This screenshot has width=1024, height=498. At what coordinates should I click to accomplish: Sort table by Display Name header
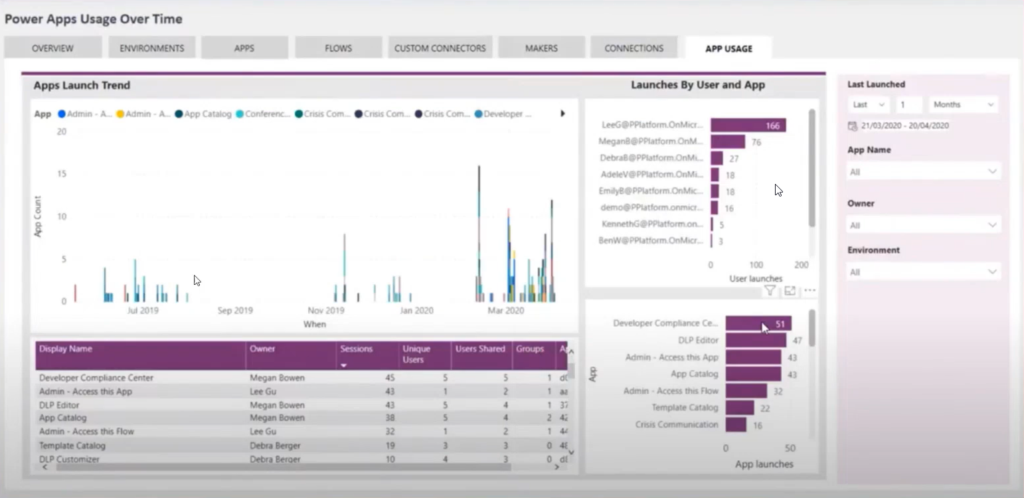tap(140, 355)
